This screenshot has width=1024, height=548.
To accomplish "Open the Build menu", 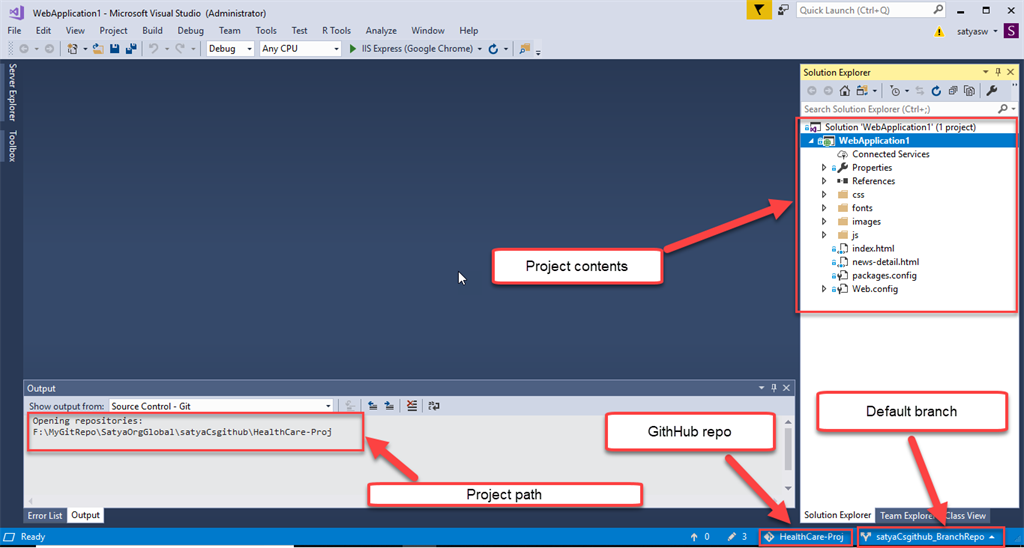I will pyautogui.click(x=152, y=31).
